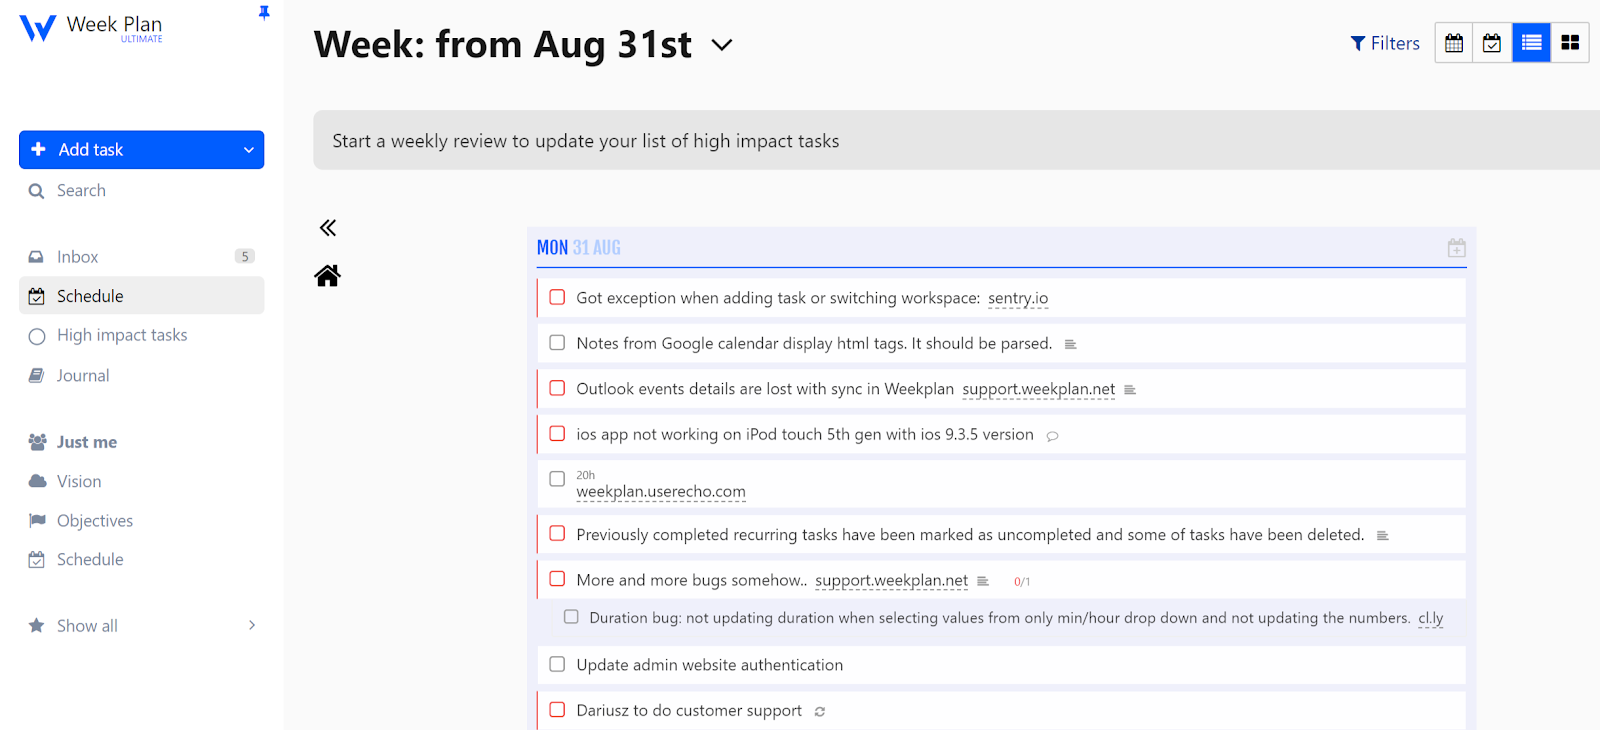Mark the sentry.io exception task complete
The image size is (1600, 730).
click(557, 298)
